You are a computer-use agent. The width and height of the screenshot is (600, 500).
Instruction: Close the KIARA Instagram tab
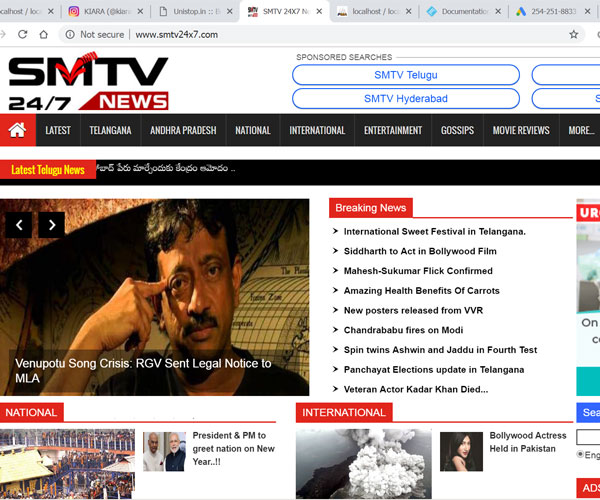(140, 11)
